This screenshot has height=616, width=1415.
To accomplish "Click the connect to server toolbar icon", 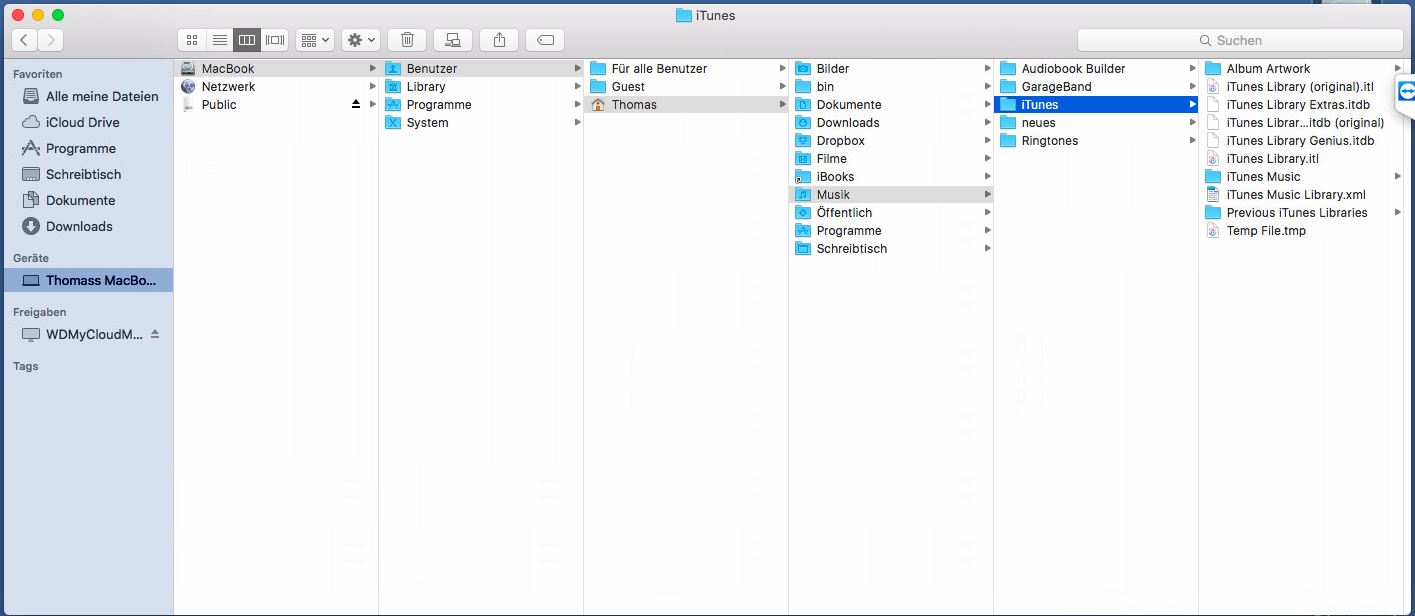I will click(453, 40).
